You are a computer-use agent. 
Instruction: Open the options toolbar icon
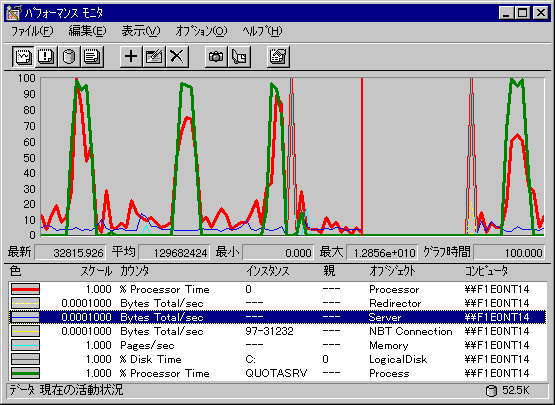point(278,56)
